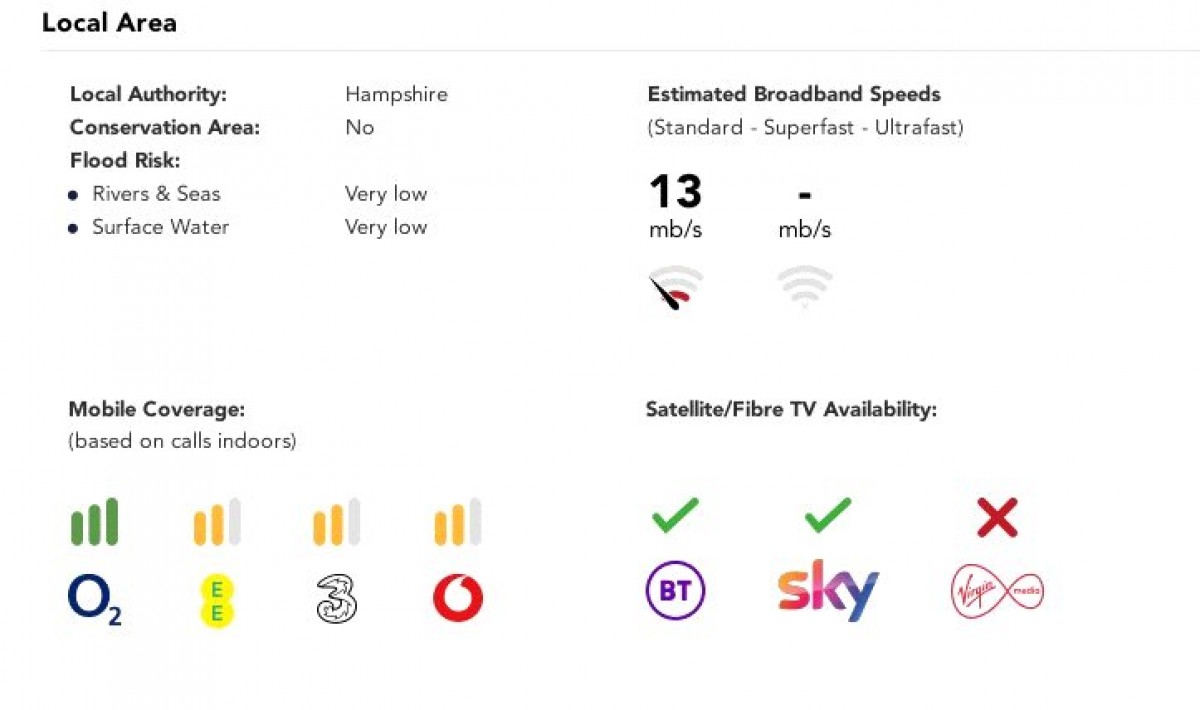The image size is (1200, 710).
Task: Click the green O2 signal bars
Action: click(x=94, y=522)
